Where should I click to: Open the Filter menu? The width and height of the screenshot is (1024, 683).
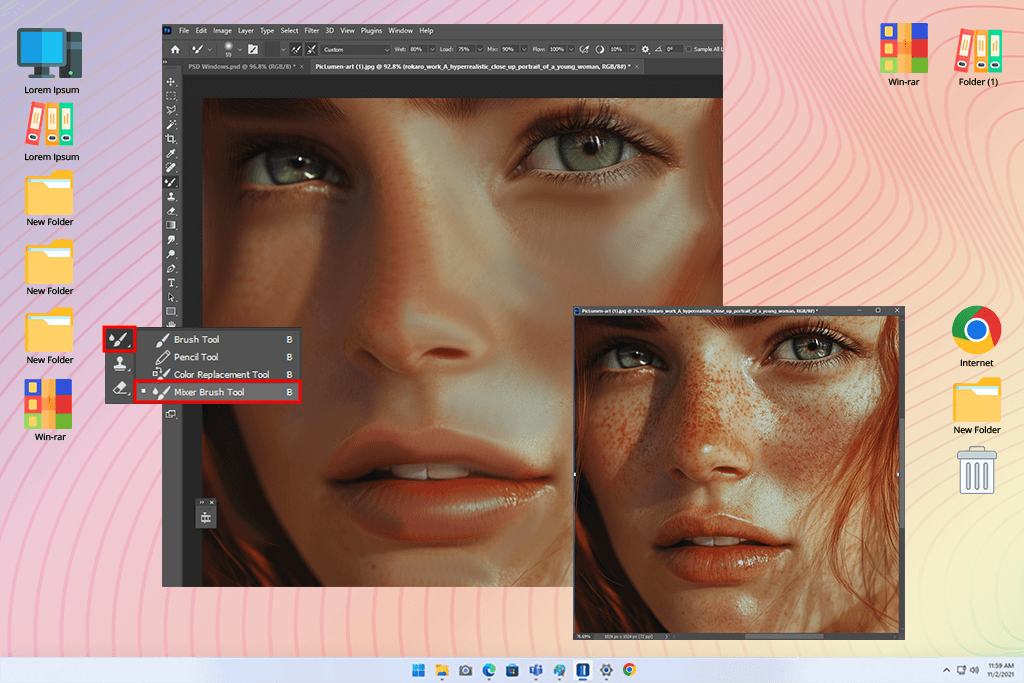click(312, 31)
